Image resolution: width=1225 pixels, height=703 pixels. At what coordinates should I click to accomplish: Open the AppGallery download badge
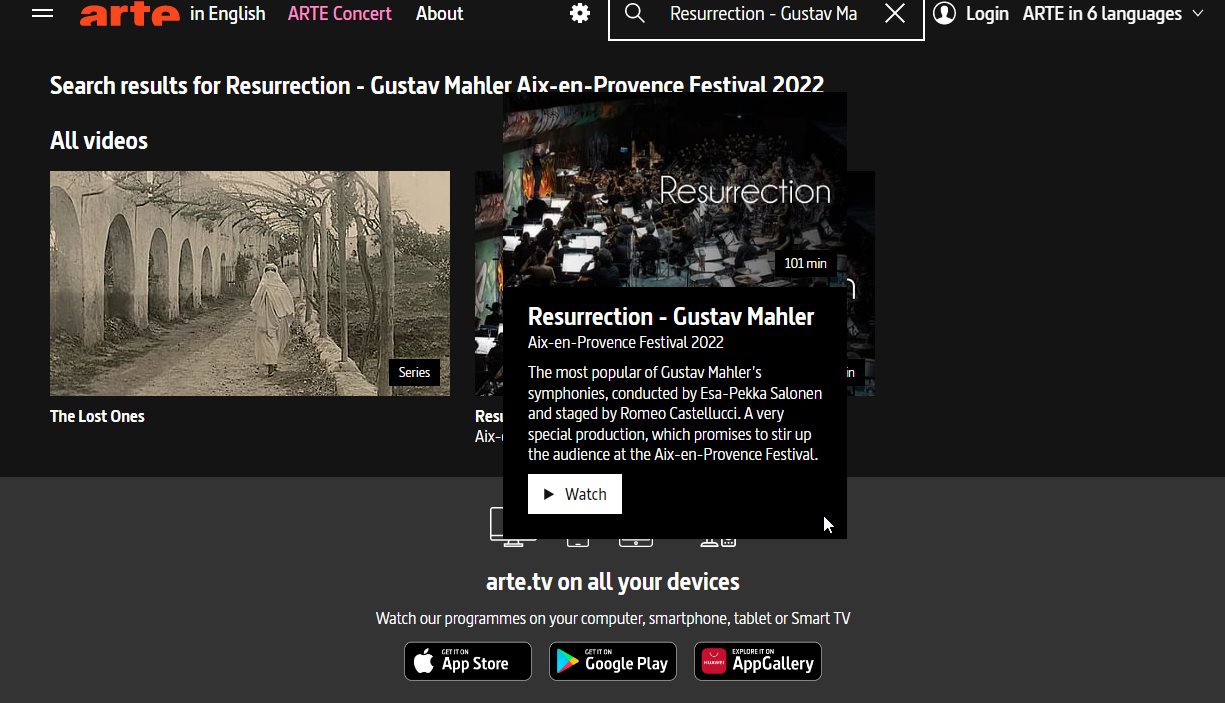[757, 661]
